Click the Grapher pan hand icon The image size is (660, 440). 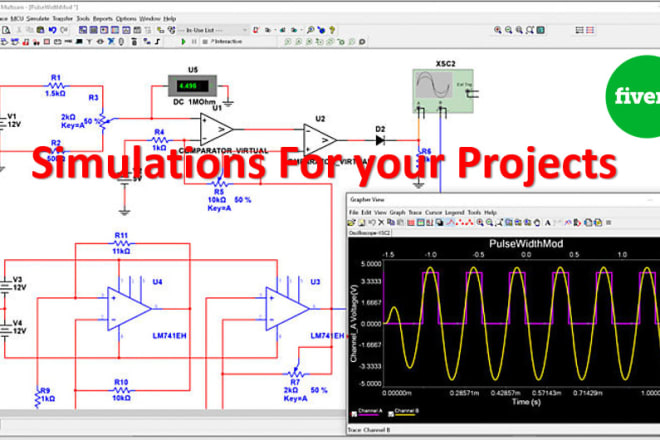tap(538, 222)
